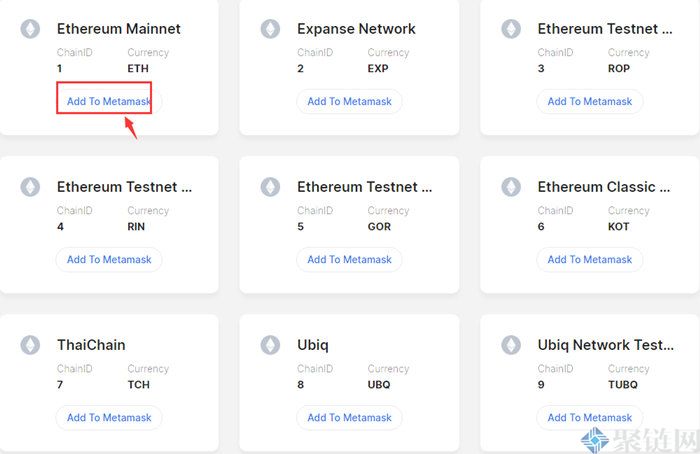Click the ThaiChain chain icon
This screenshot has height=454, width=700.
pos(30,345)
